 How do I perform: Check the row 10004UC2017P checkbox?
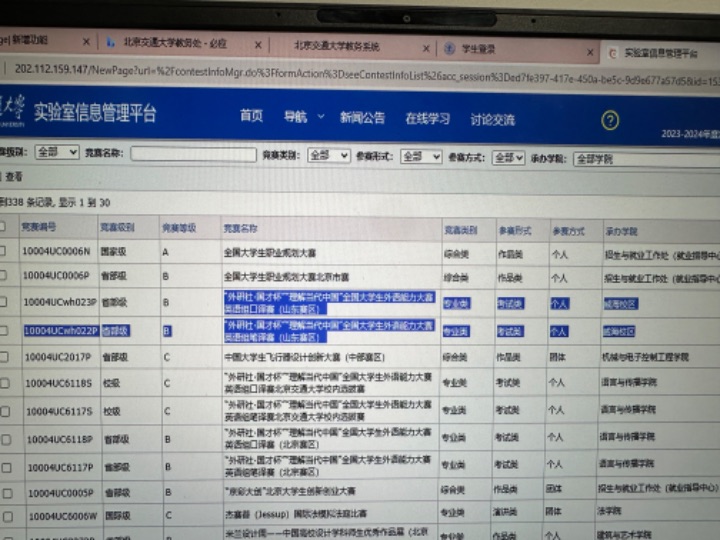click(5, 357)
